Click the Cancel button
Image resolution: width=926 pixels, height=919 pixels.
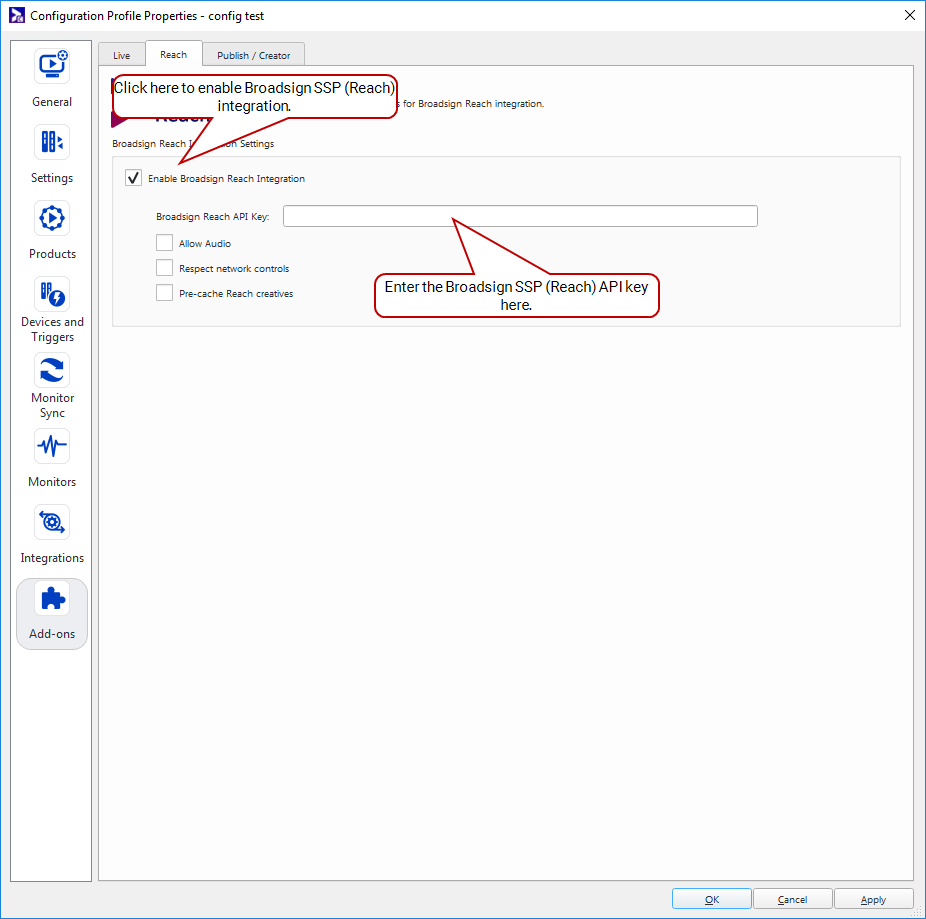[793, 899]
